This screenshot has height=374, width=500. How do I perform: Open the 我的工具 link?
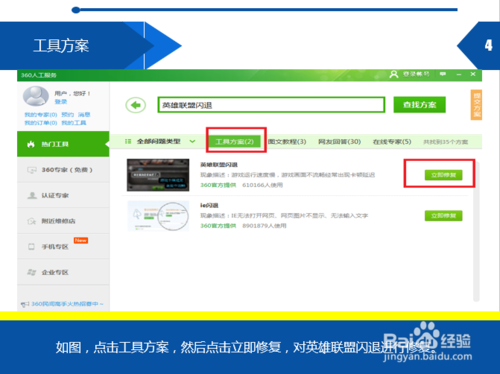point(74,123)
